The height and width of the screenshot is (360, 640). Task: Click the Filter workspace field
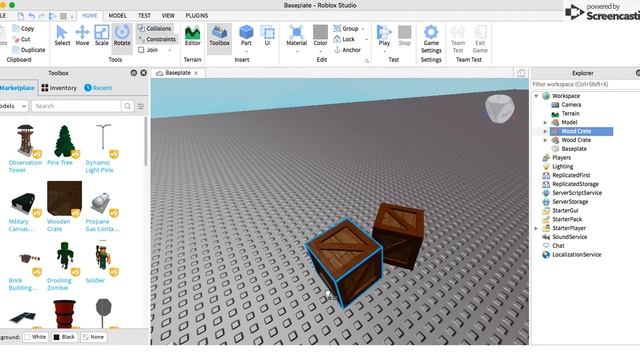click(585, 84)
